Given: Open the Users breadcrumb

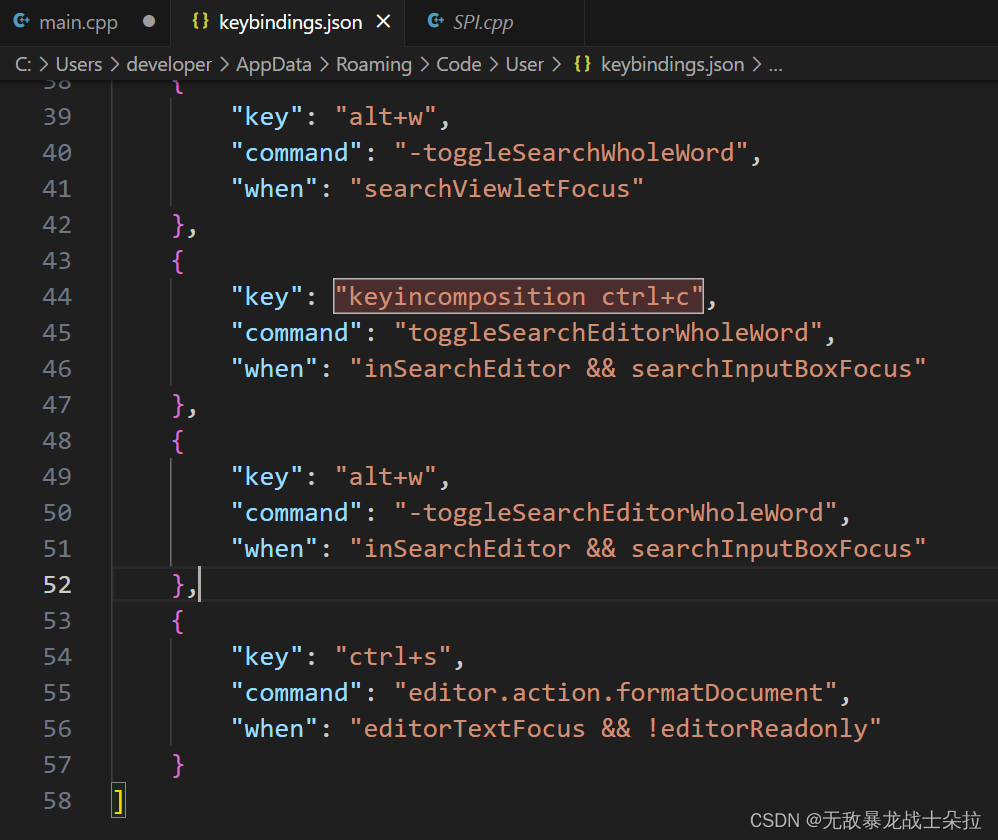Looking at the screenshot, I should coord(79,64).
